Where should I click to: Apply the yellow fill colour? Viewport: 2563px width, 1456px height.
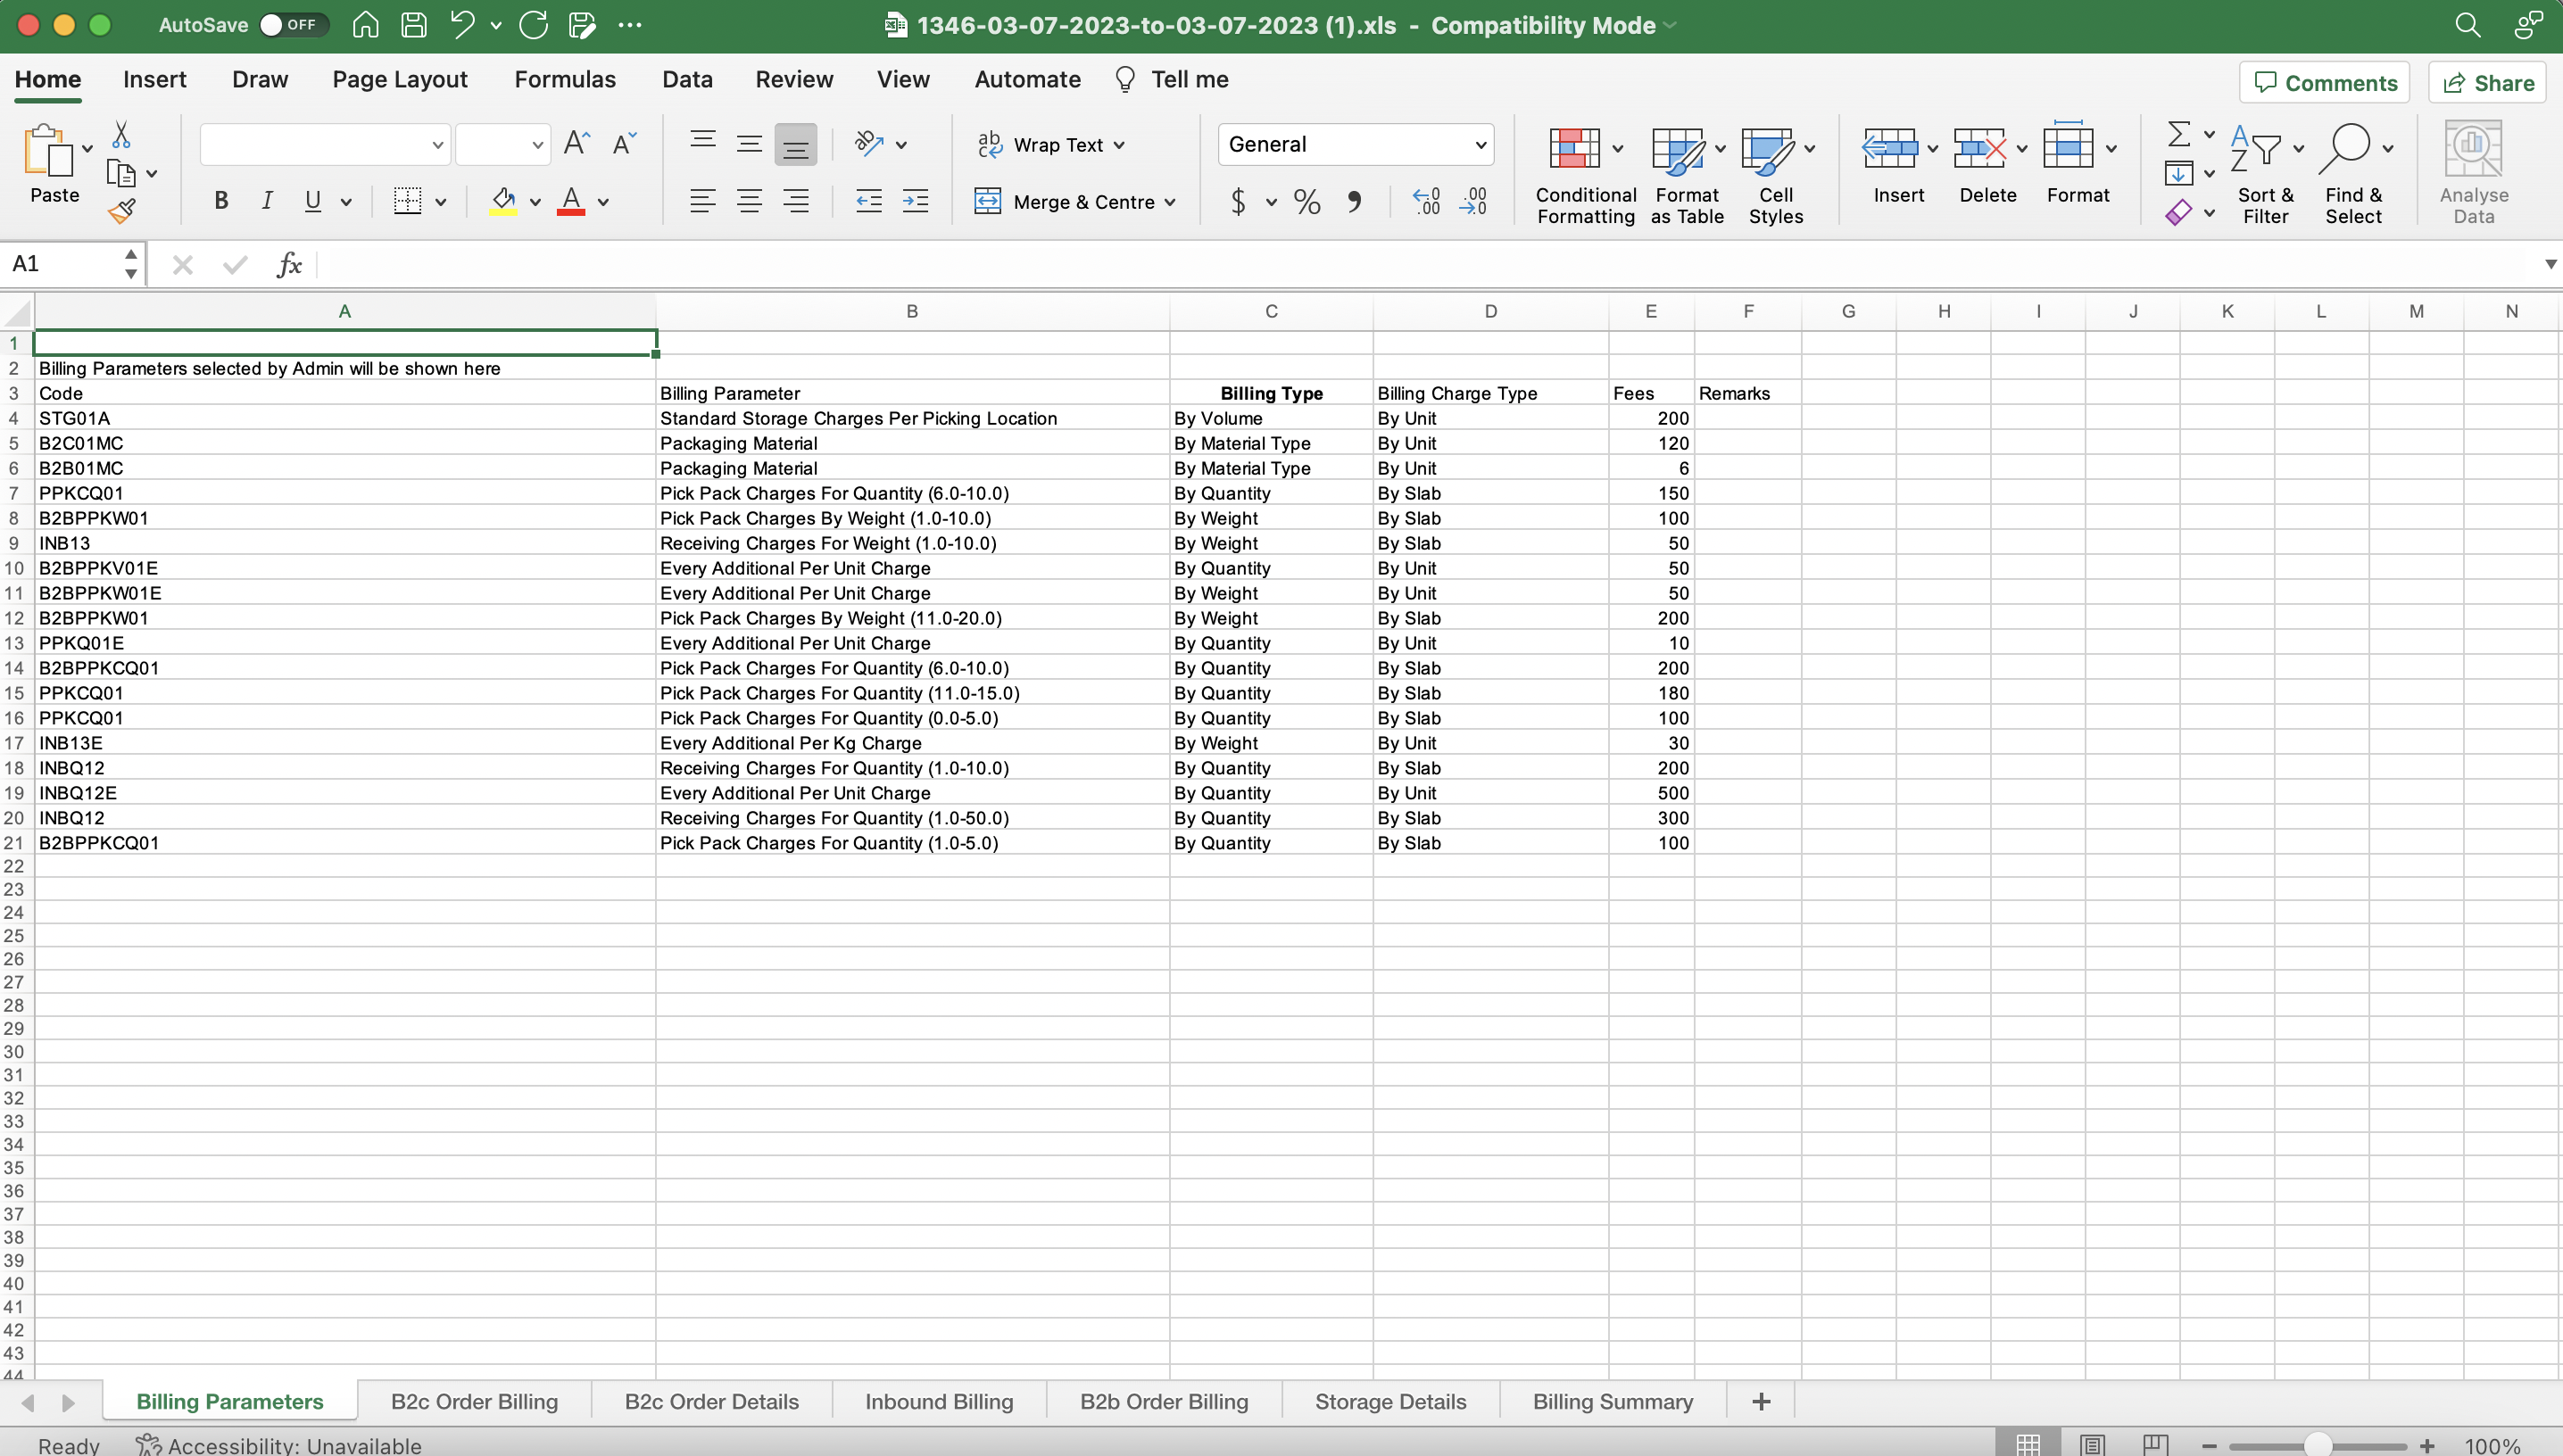coord(503,201)
